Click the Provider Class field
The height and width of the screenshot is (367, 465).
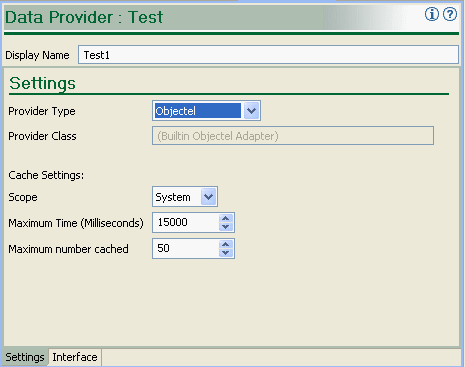[293, 136]
